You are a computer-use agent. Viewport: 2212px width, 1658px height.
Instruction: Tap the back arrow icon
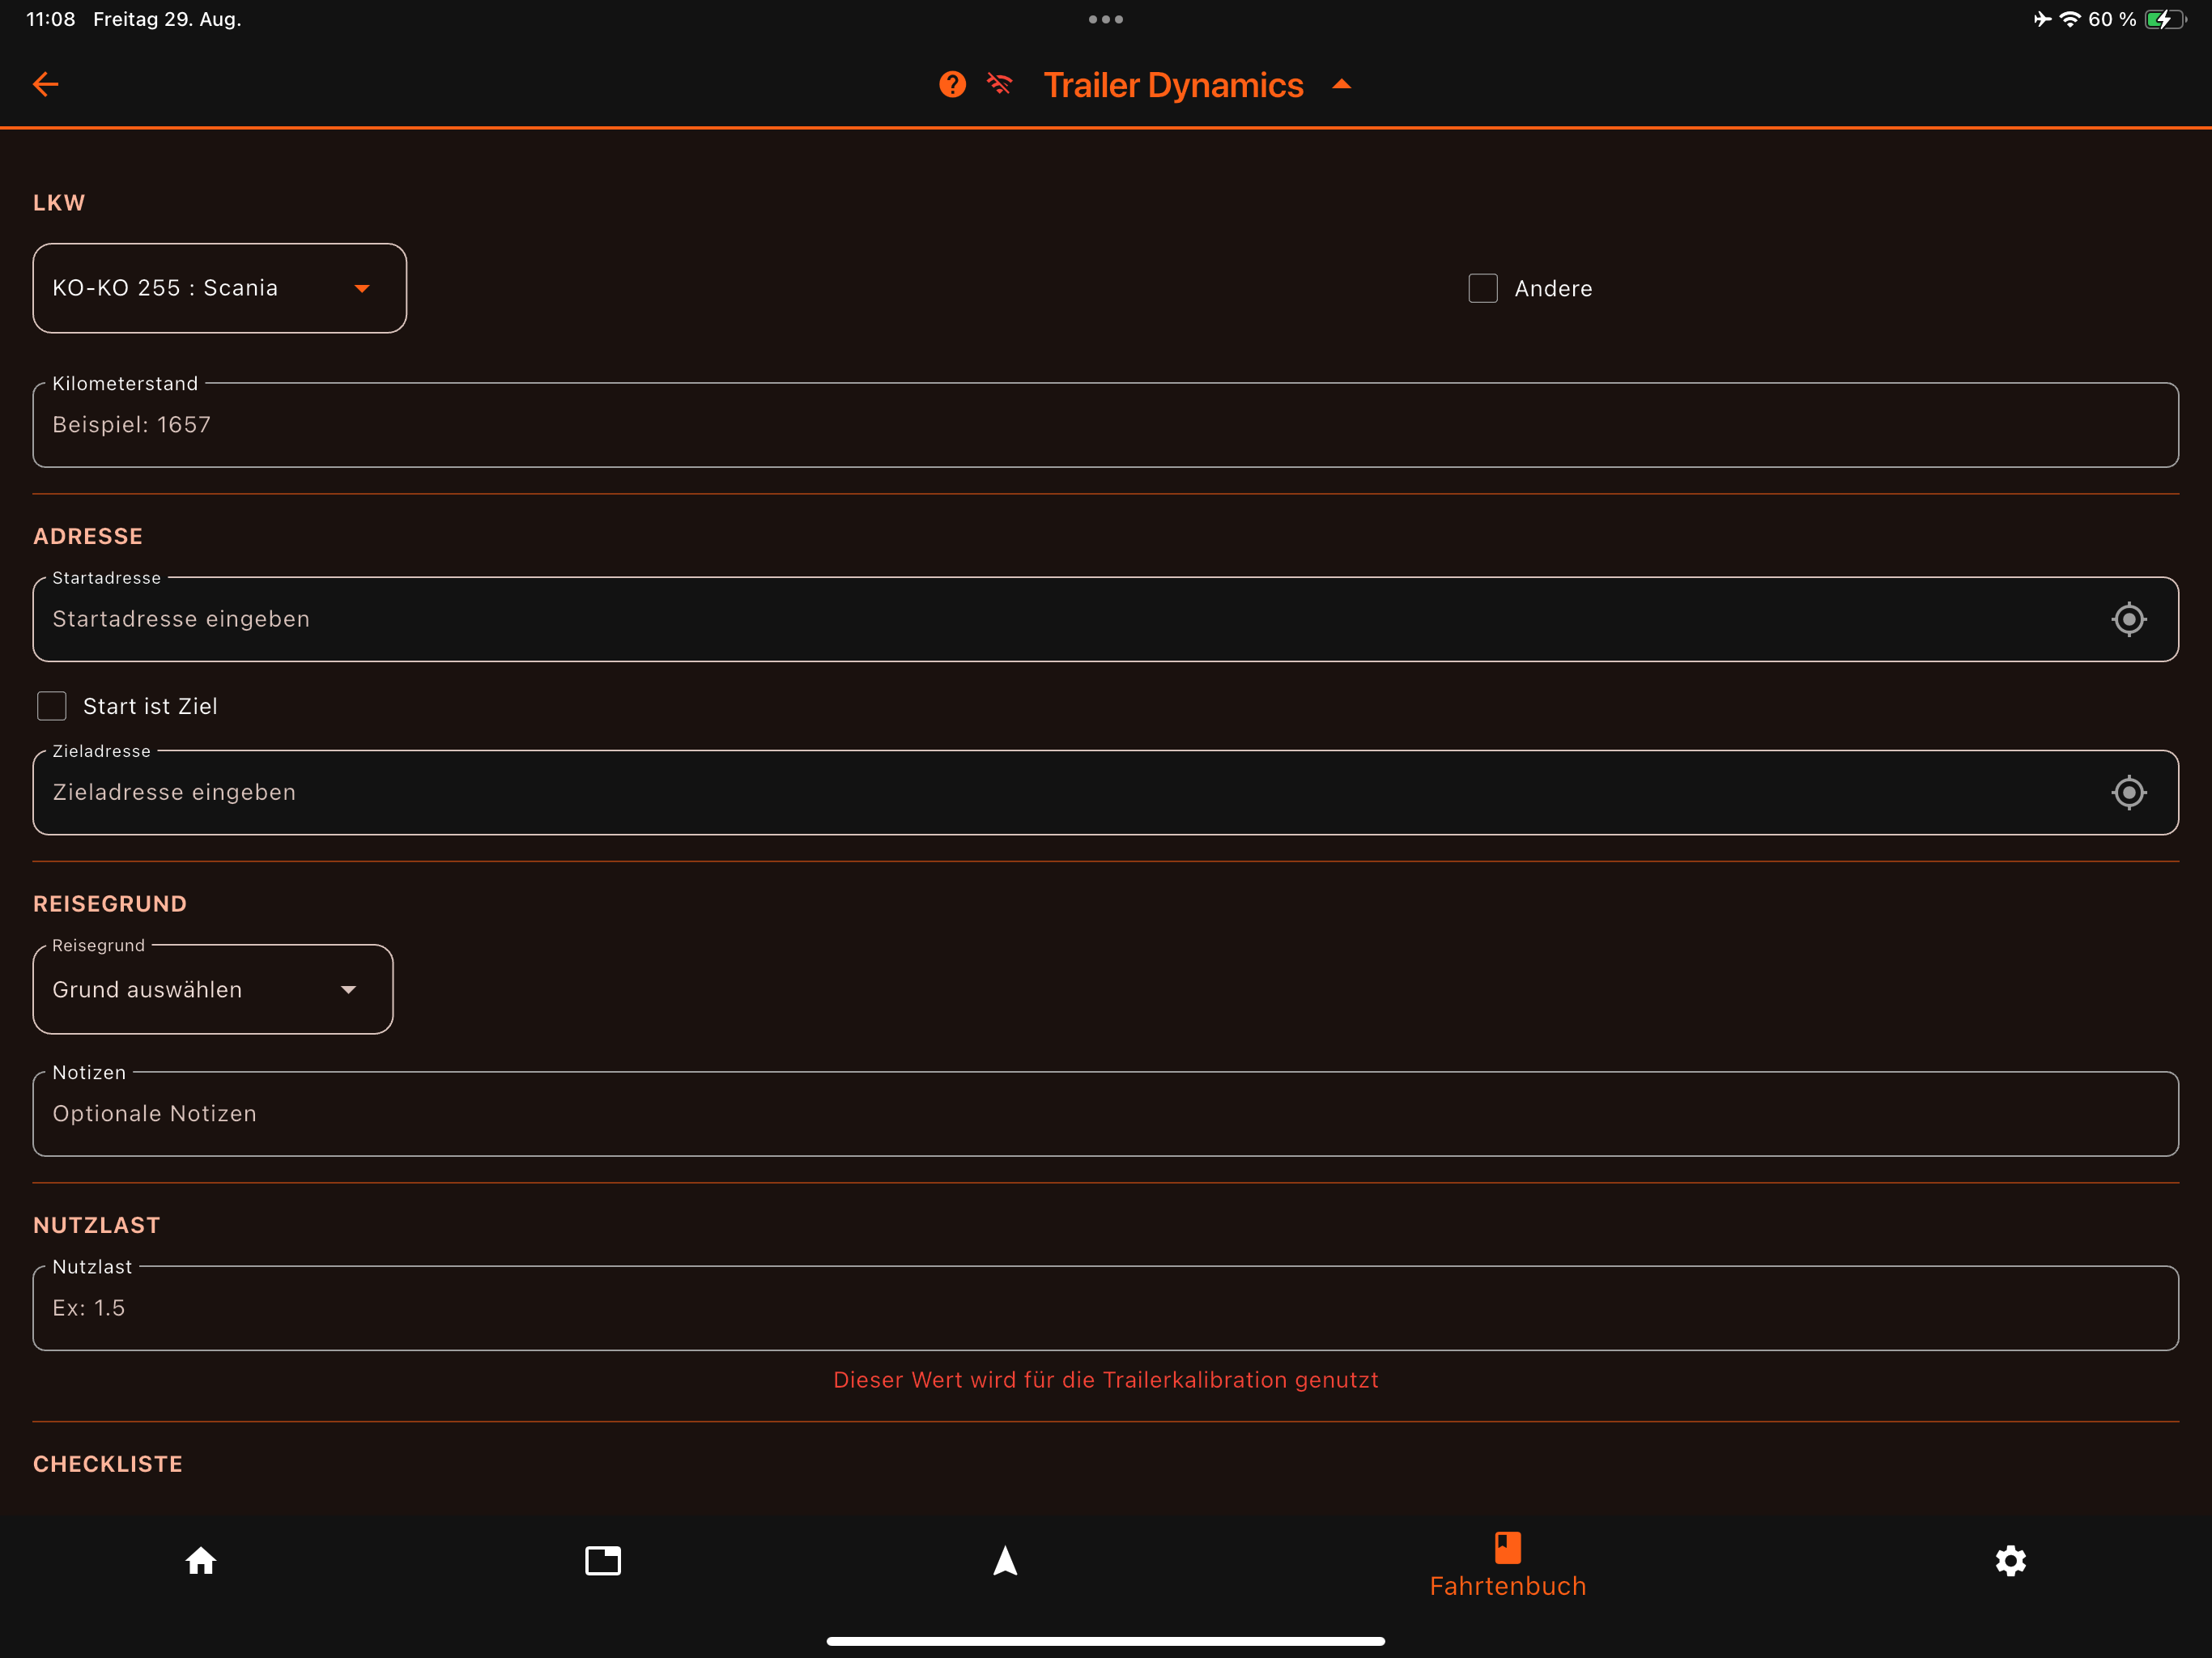46,85
